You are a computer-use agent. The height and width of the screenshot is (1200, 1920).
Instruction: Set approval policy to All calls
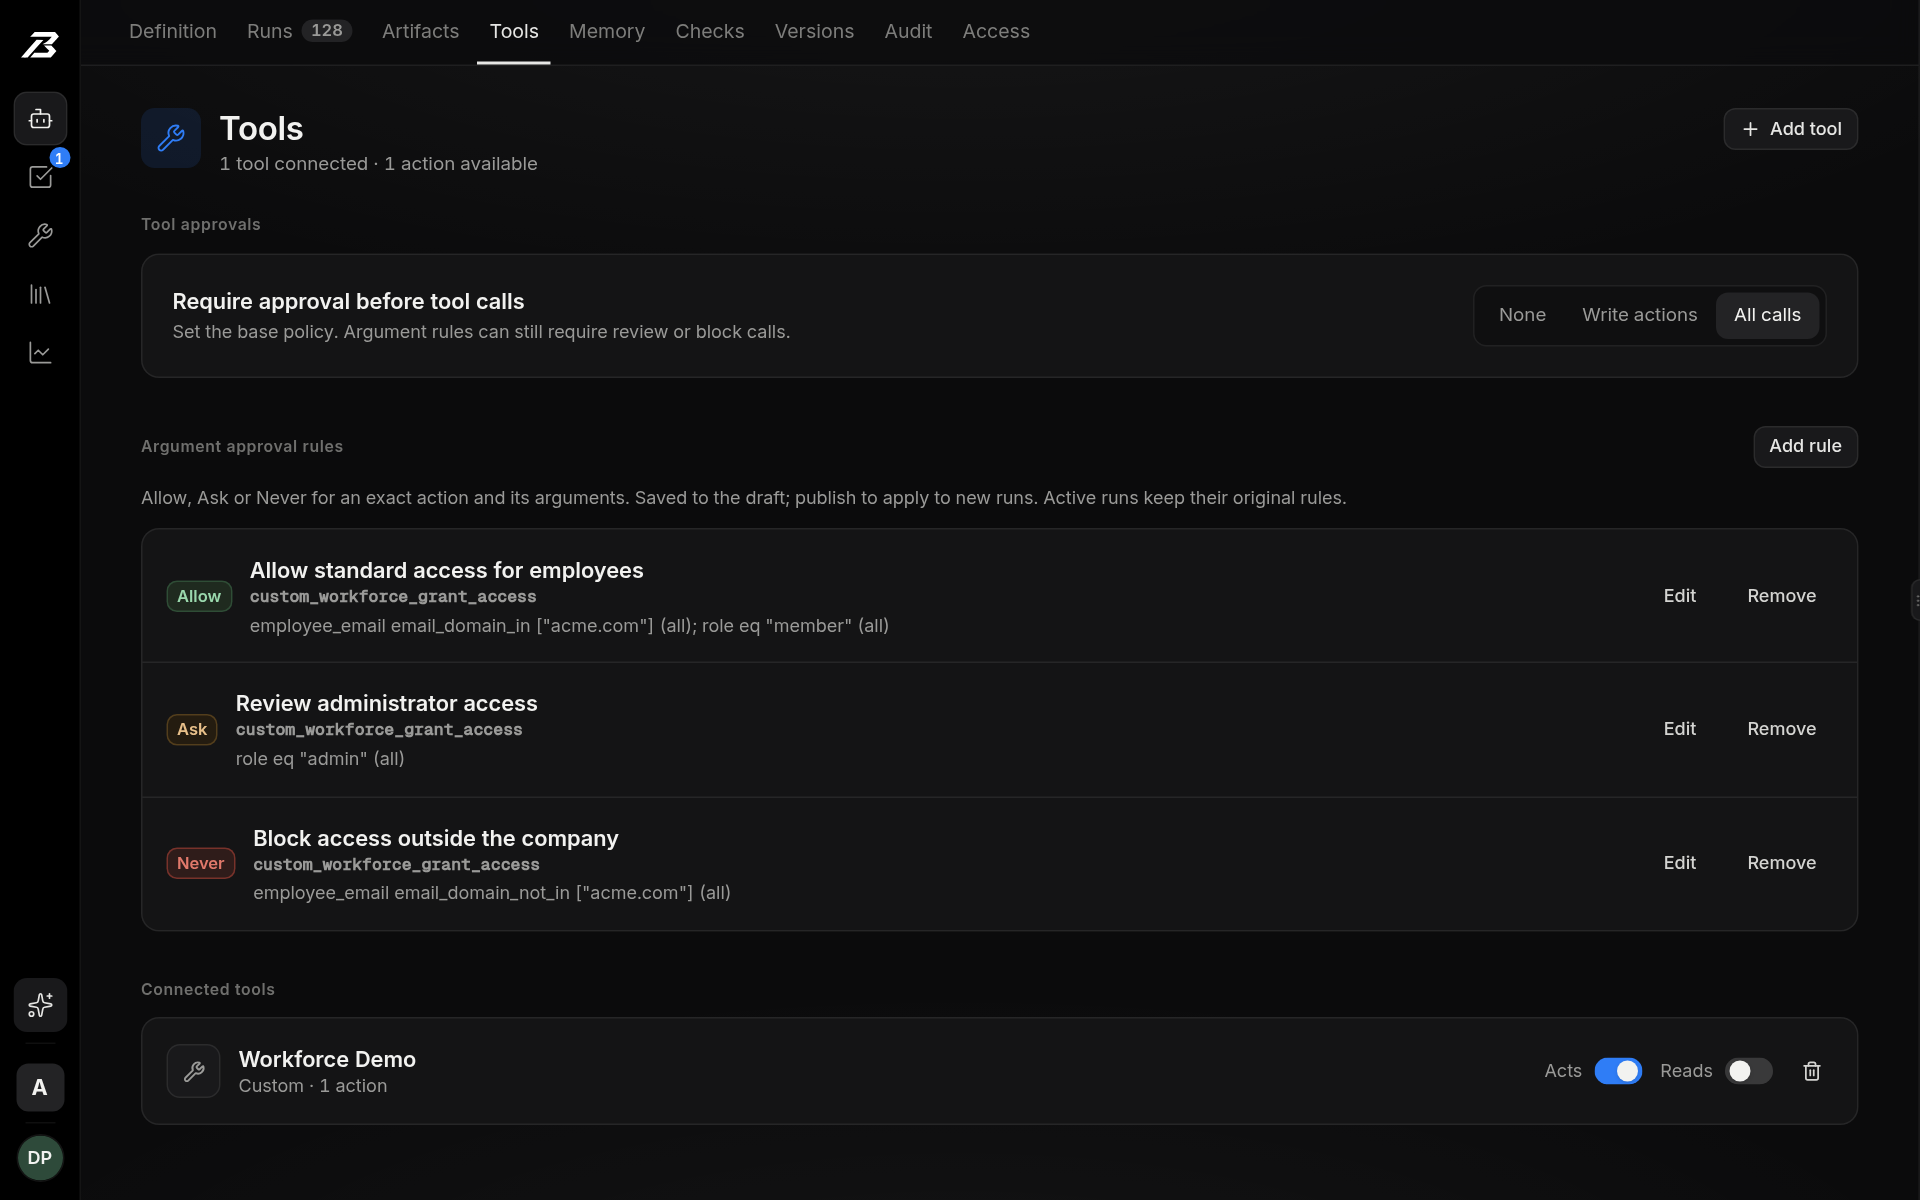coord(1767,315)
